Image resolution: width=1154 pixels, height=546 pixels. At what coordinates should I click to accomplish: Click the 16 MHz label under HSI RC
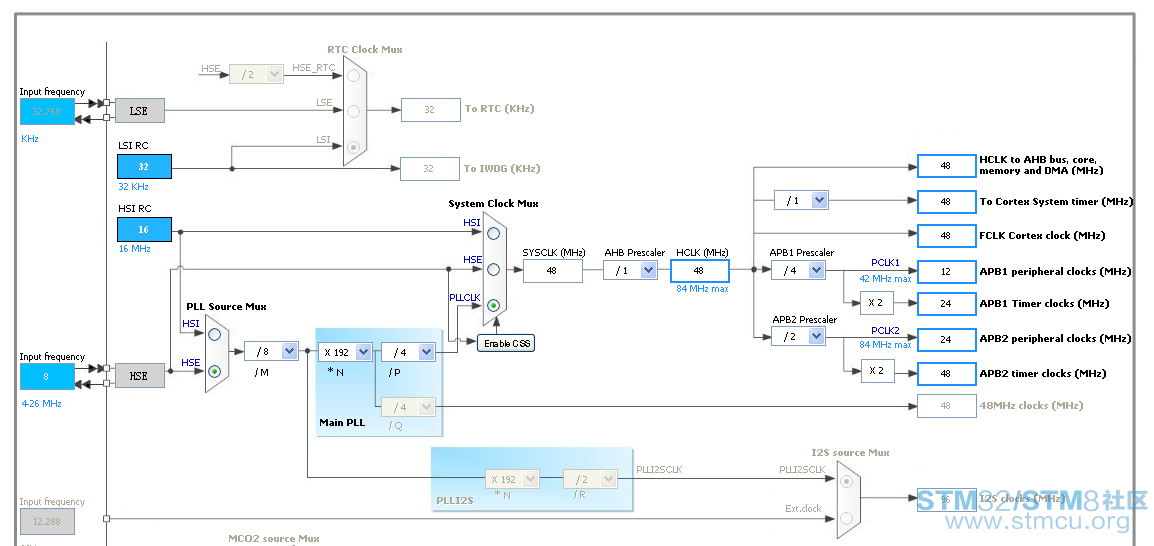135,249
